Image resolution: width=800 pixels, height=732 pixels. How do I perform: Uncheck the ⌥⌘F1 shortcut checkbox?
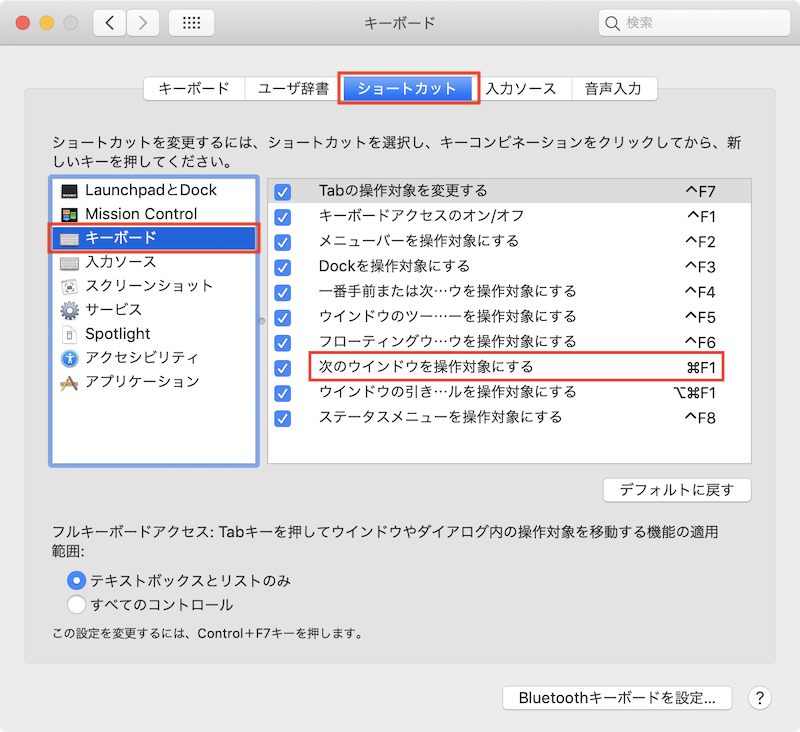click(x=282, y=393)
